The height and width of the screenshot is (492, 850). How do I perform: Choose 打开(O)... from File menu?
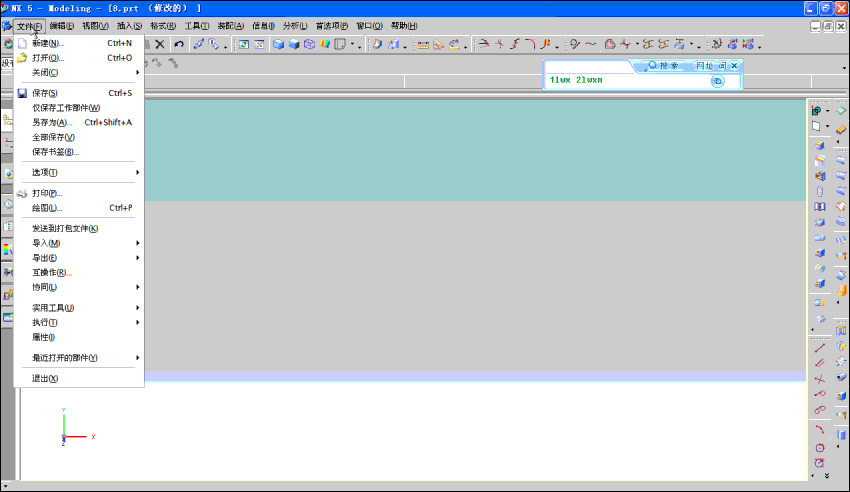(x=79, y=57)
